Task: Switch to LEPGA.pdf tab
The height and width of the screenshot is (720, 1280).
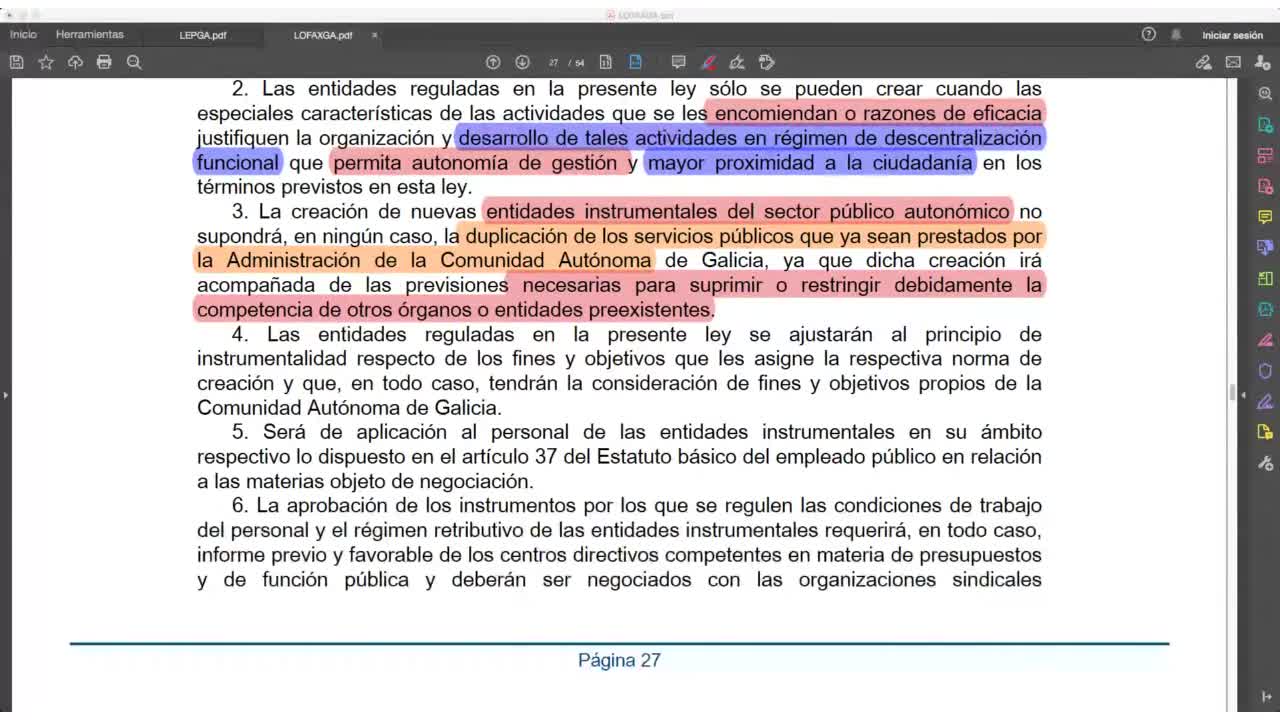Action: click(x=203, y=35)
